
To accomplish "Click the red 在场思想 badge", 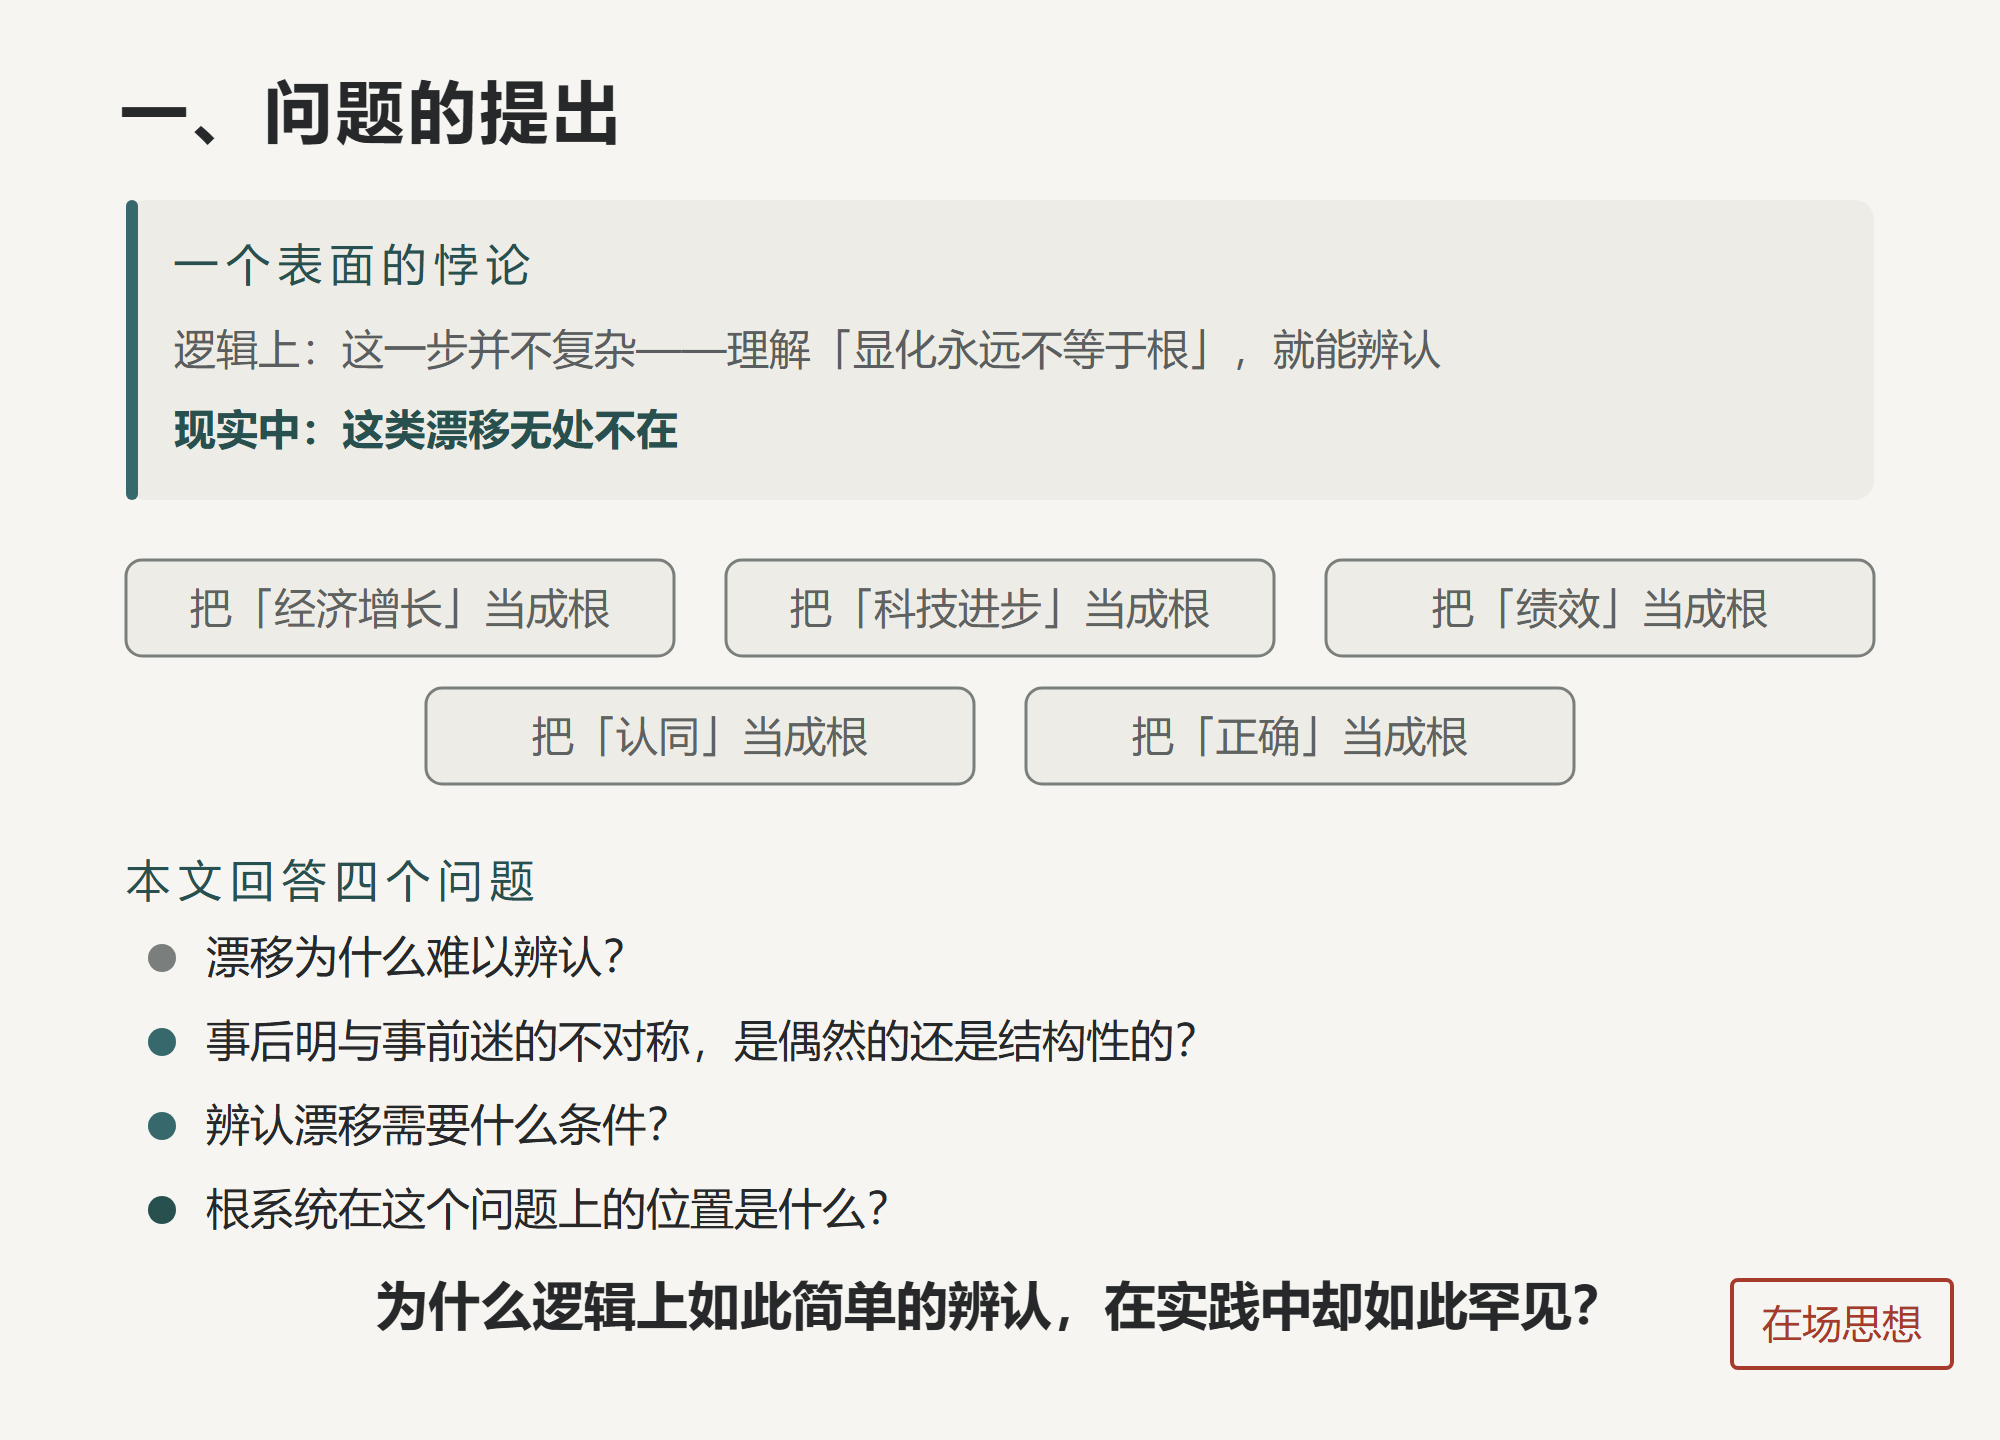I will point(1841,1324).
